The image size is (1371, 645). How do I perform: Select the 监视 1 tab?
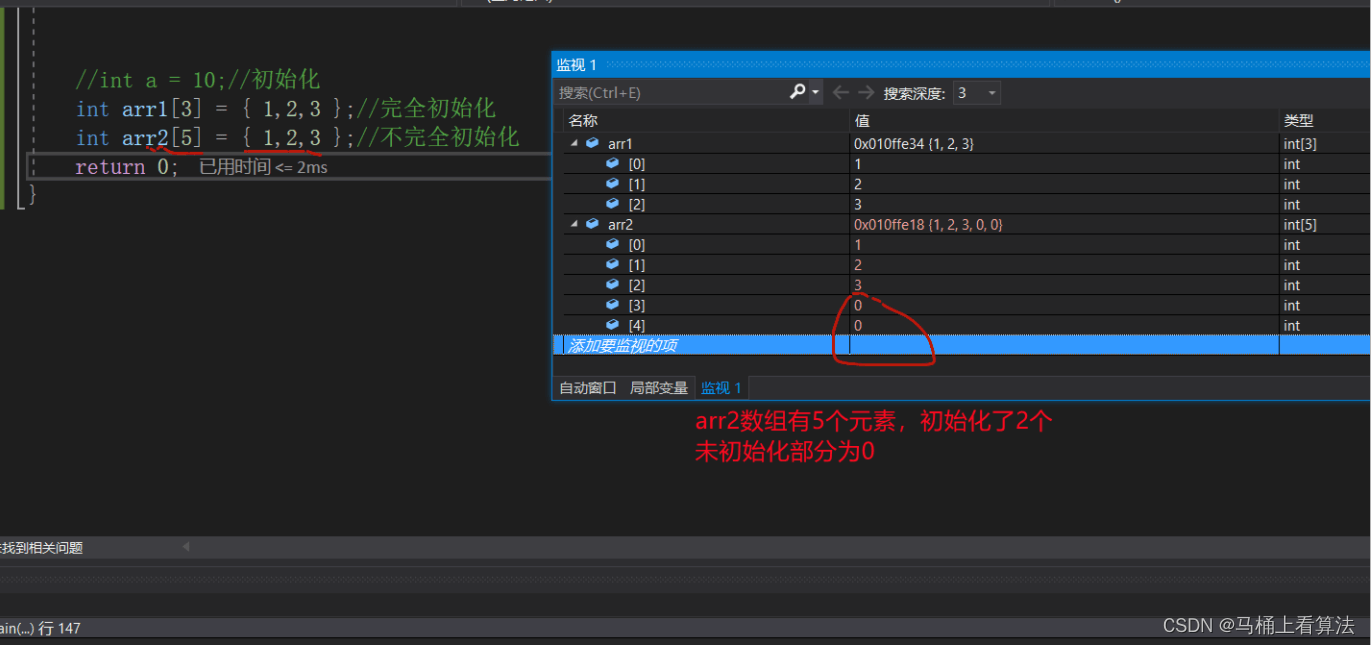(721, 388)
